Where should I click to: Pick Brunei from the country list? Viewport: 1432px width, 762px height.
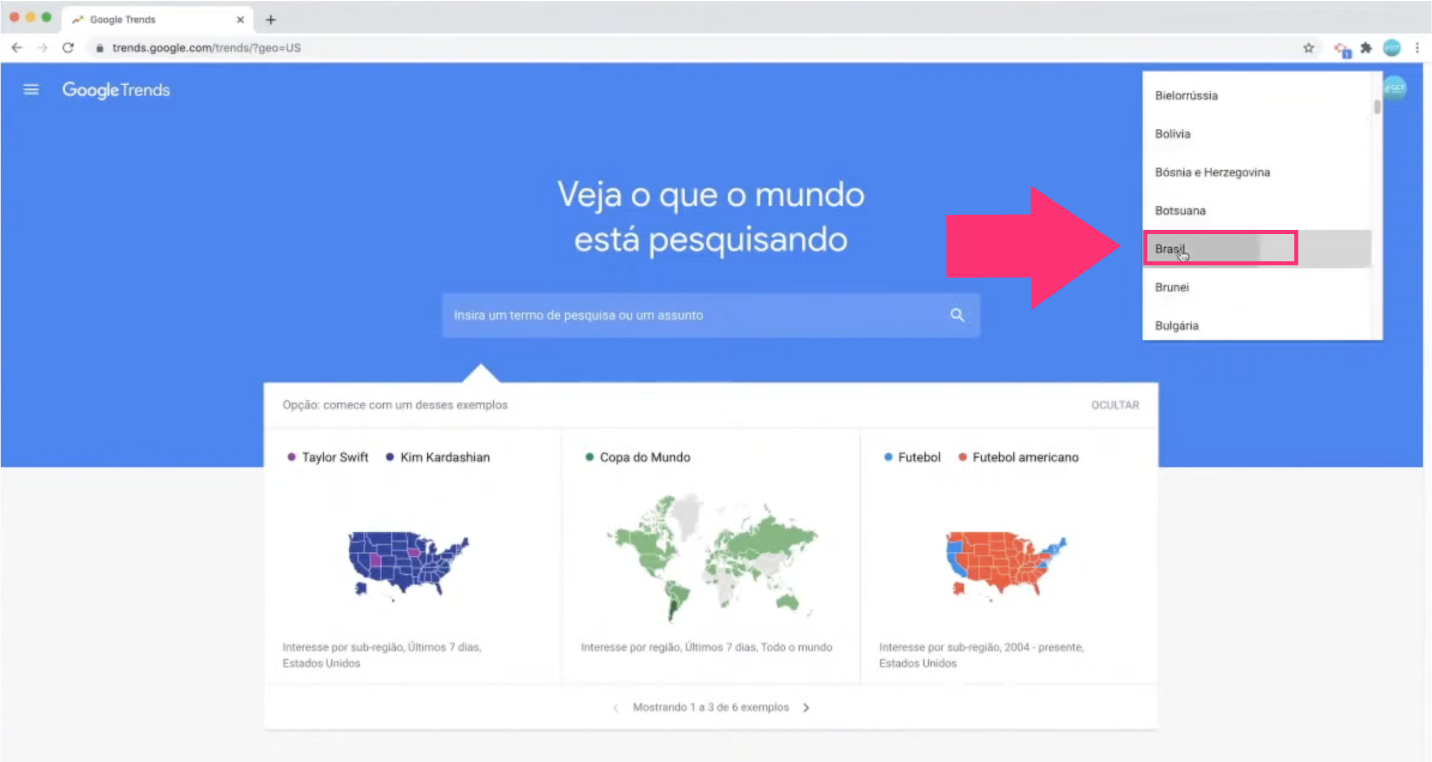(x=1257, y=287)
